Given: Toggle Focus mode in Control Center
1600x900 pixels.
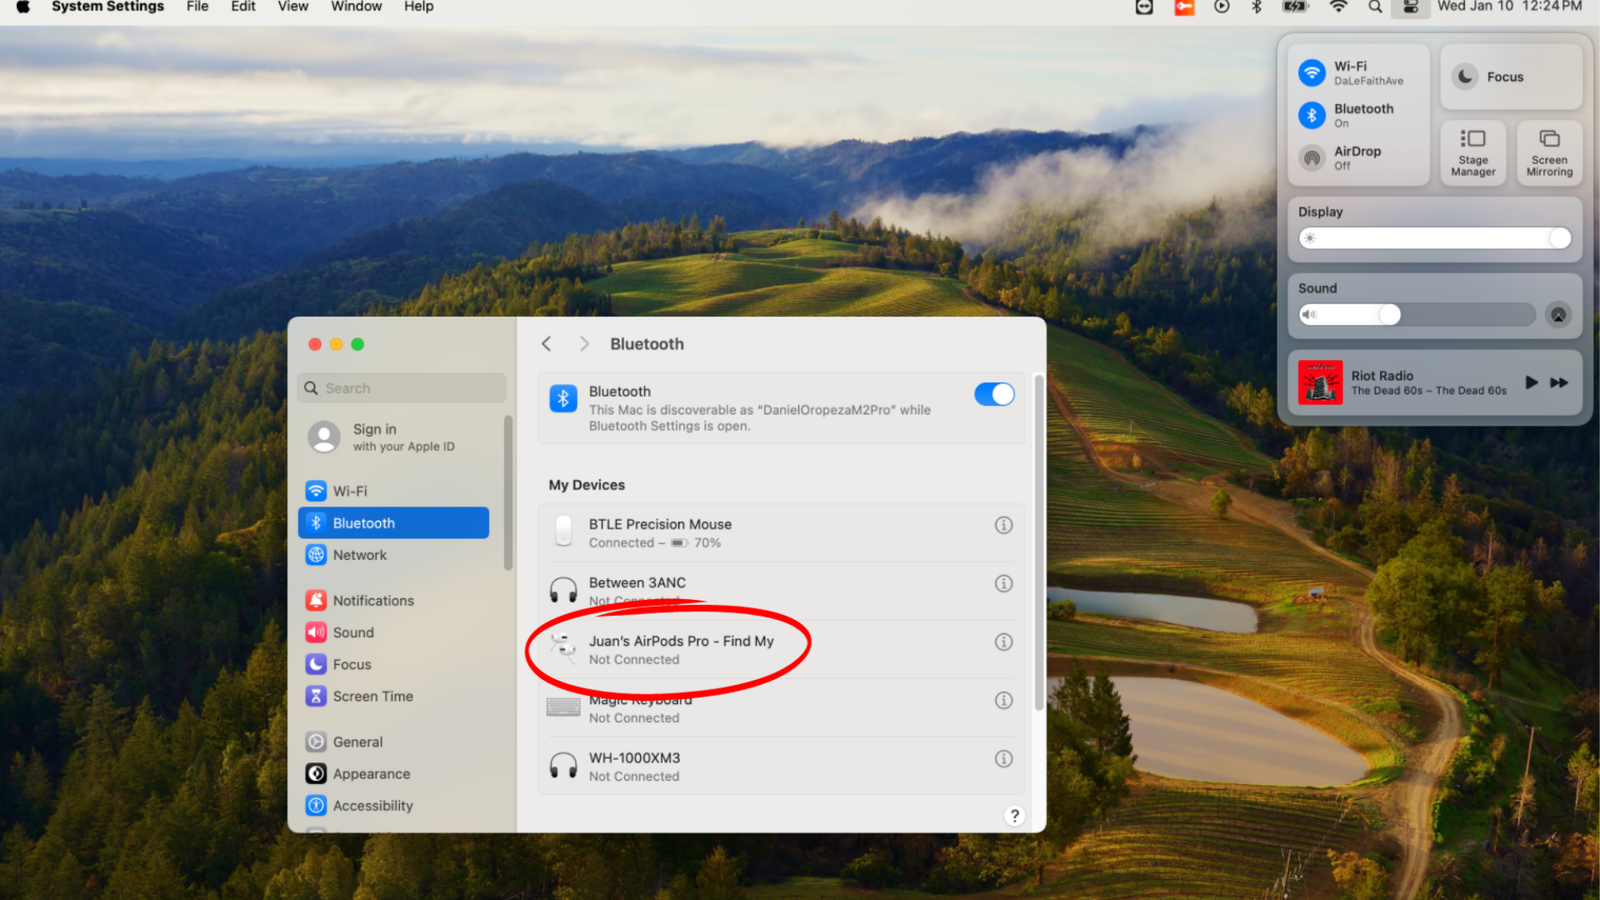Looking at the screenshot, I should [1510, 77].
